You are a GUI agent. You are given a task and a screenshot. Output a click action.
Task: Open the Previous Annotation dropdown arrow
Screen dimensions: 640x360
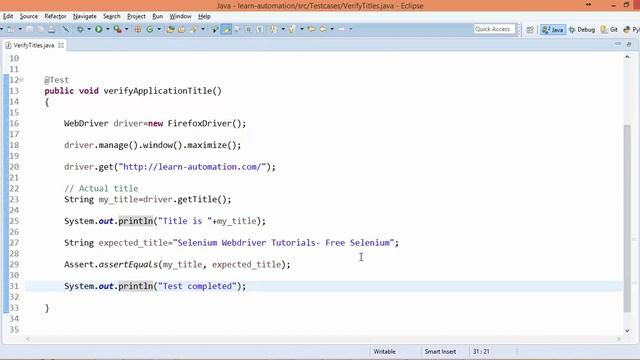click(302, 29)
